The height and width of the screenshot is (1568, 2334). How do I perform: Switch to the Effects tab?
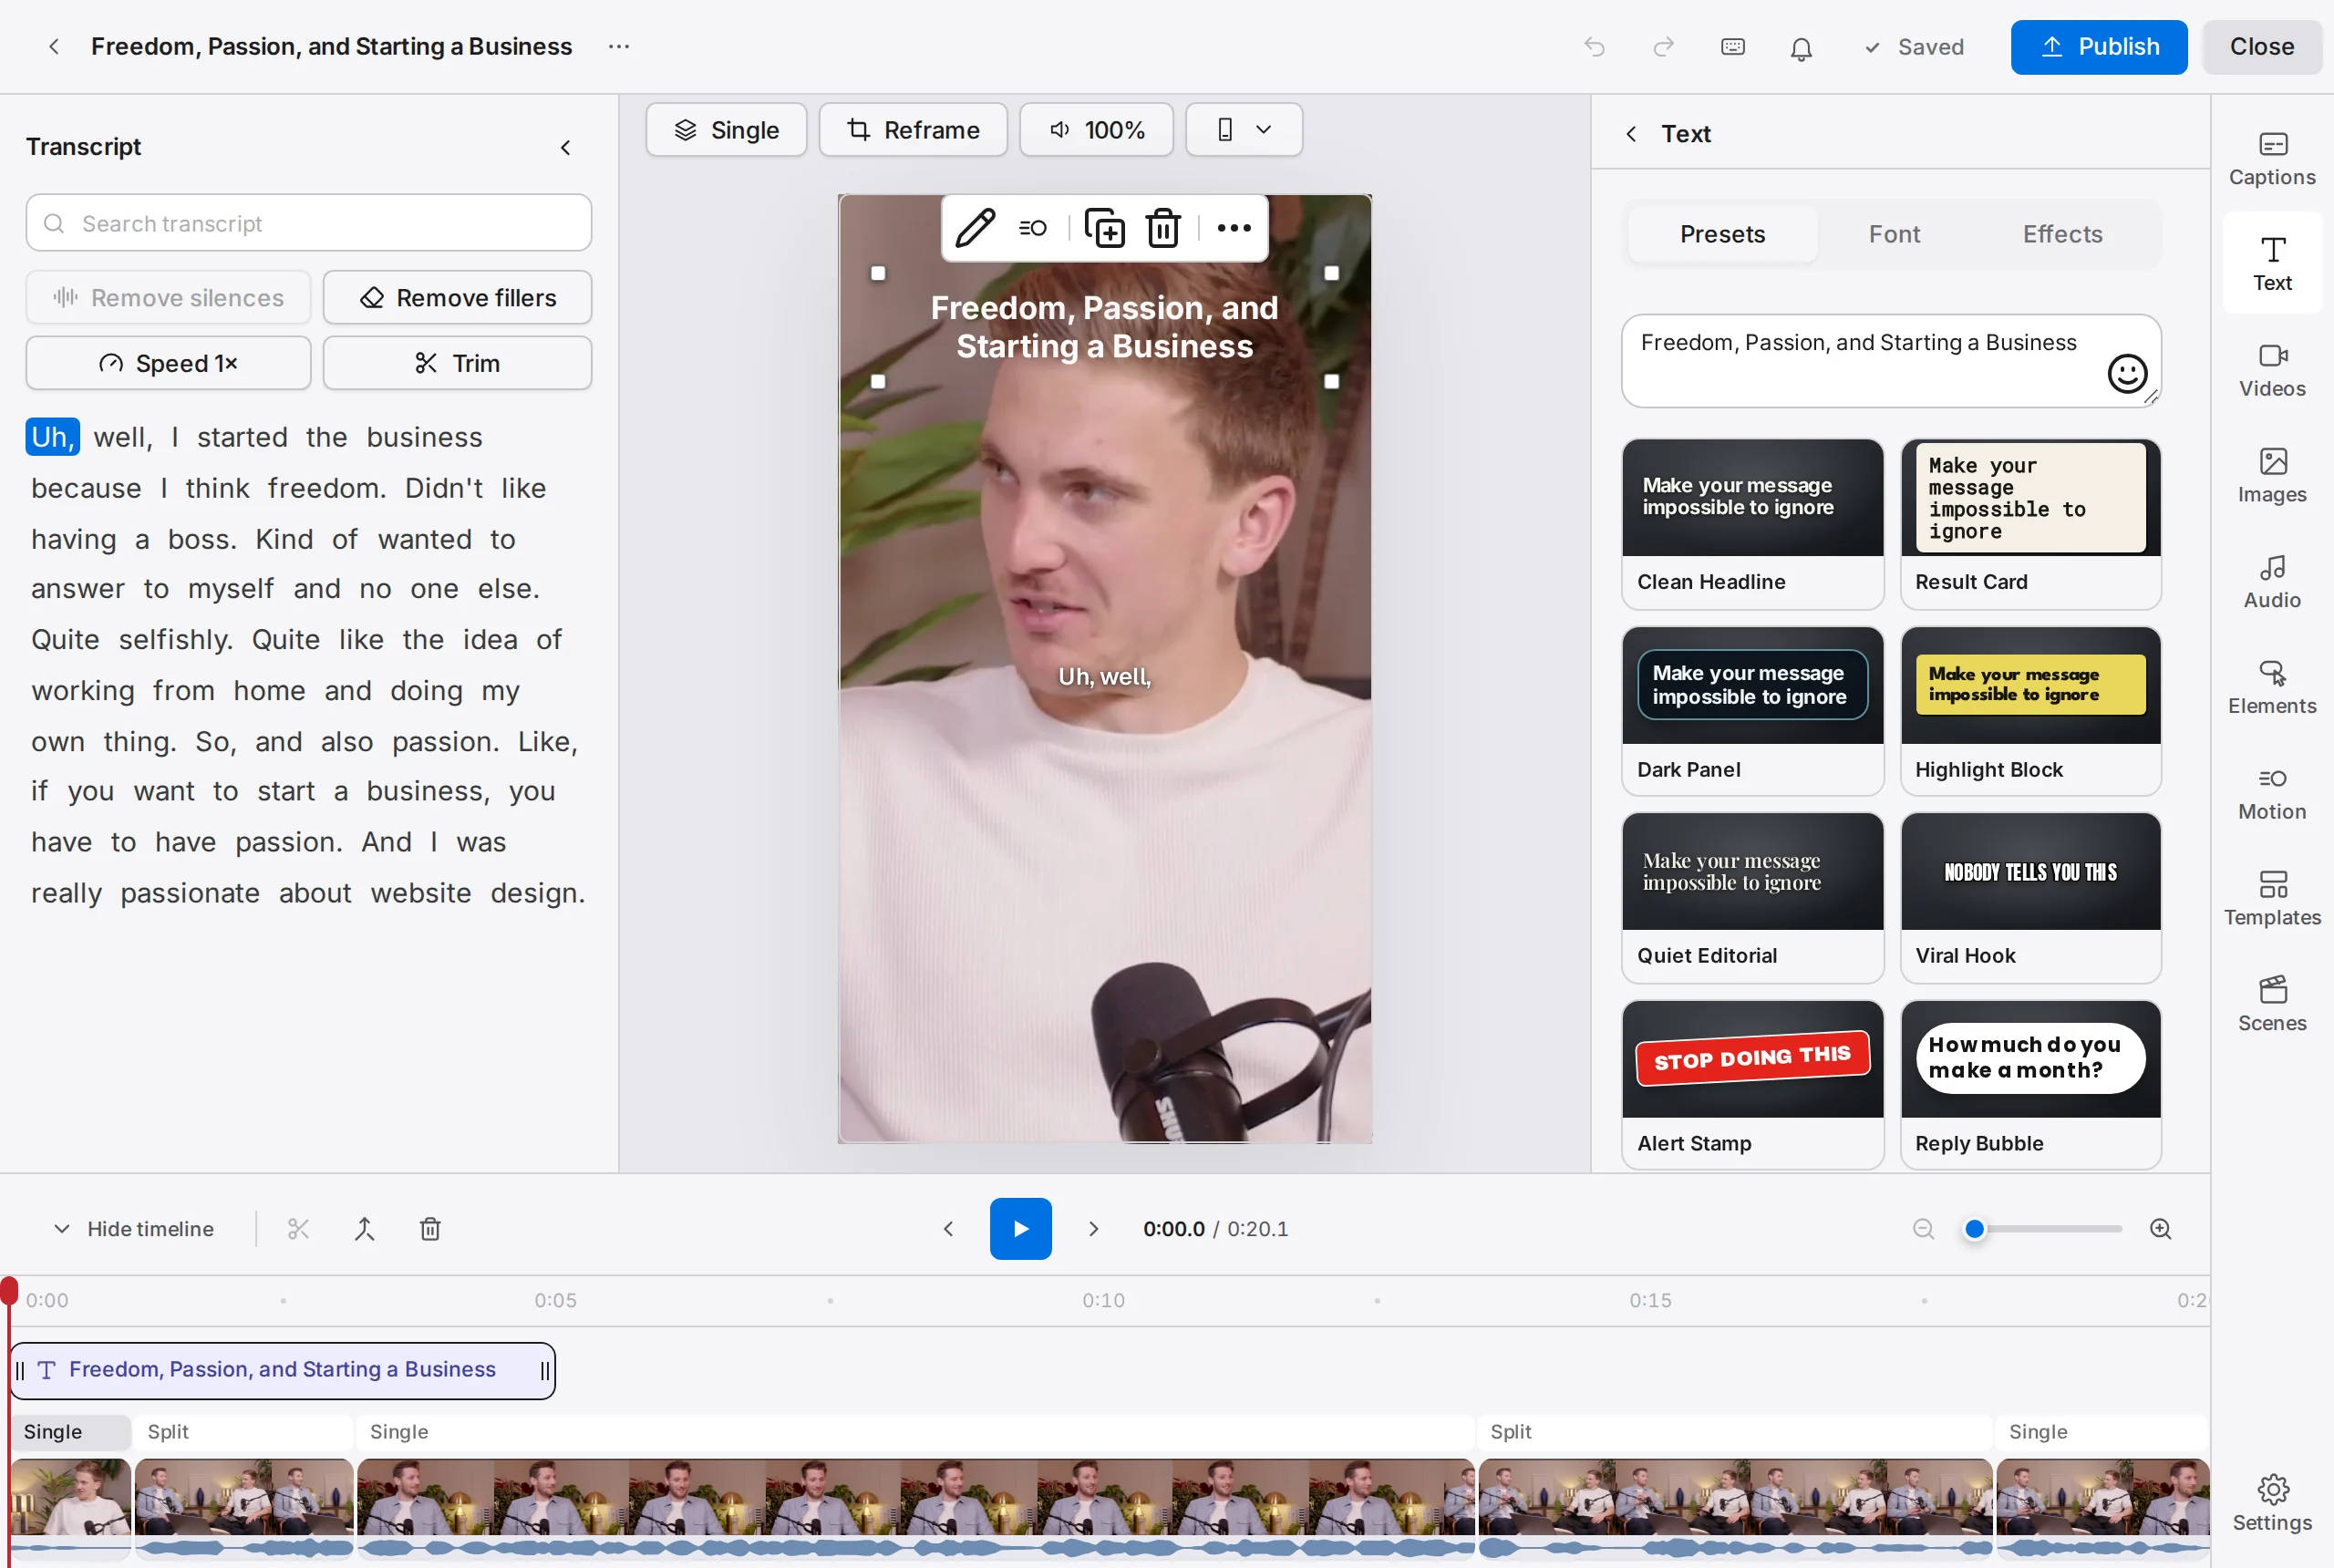coord(2061,234)
